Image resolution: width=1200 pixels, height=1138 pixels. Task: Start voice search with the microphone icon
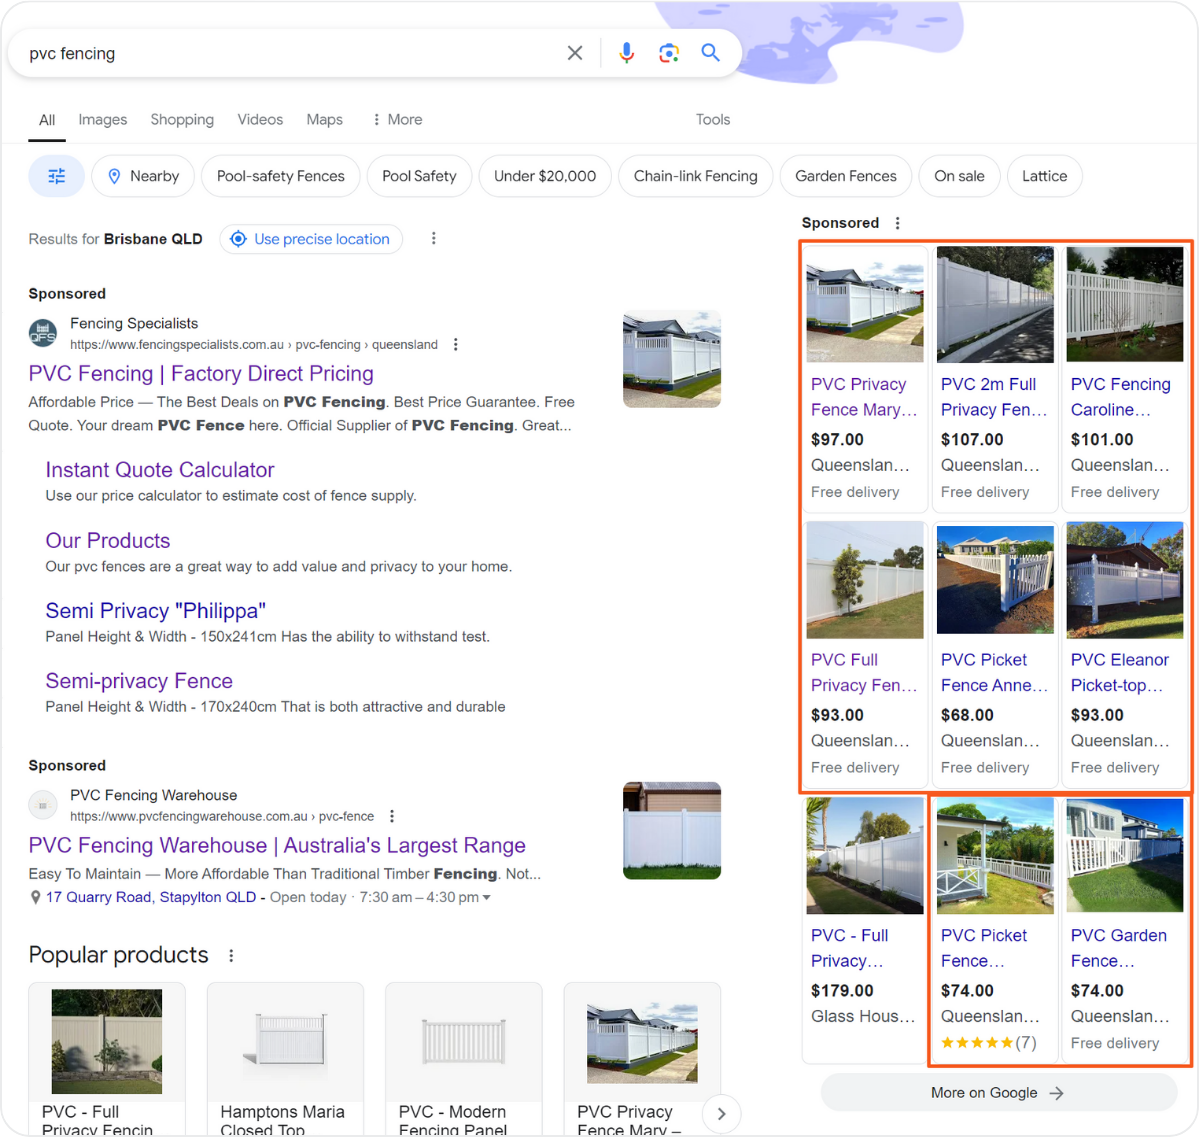pyautogui.click(x=626, y=53)
